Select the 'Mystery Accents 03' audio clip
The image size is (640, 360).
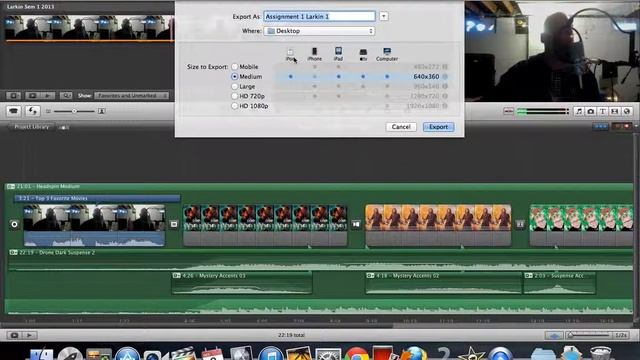coord(242,283)
